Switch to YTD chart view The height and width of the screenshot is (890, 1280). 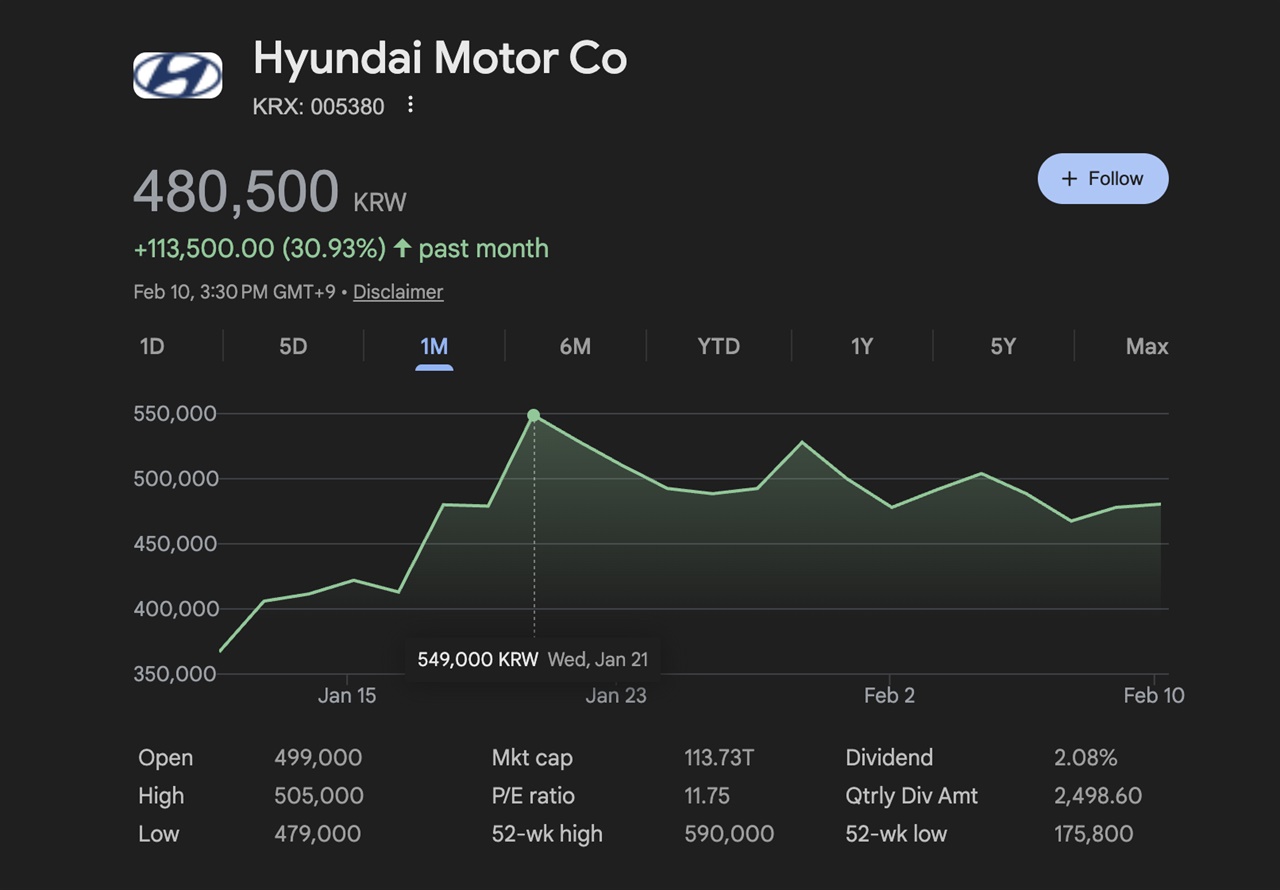(718, 346)
